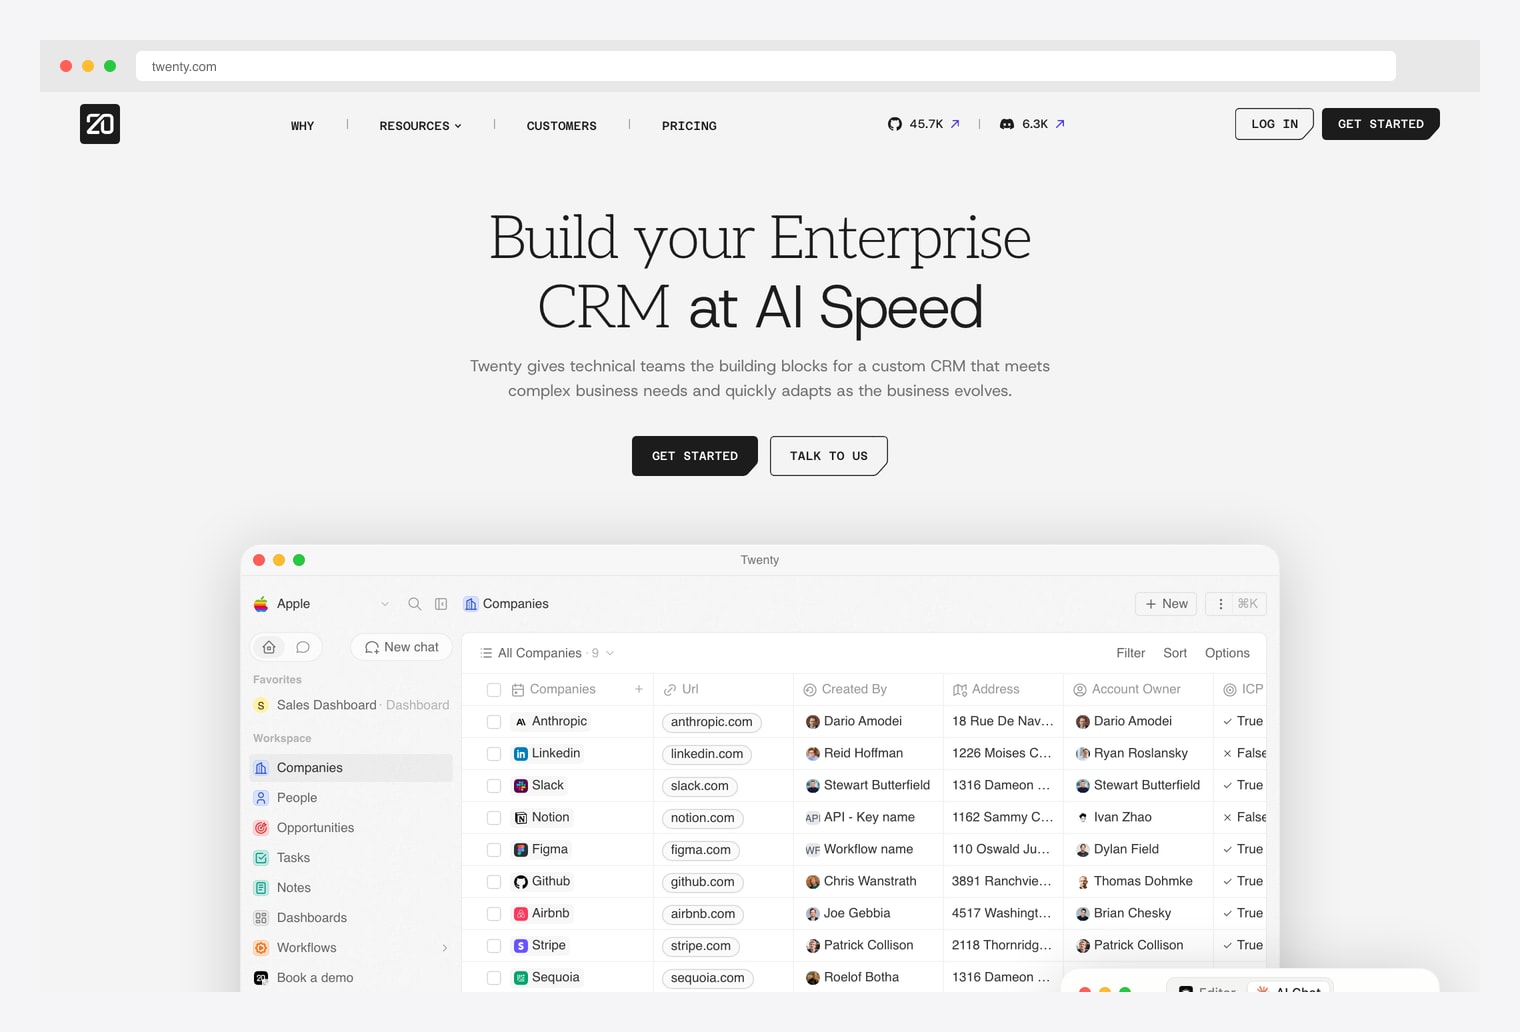Toggle the sidebar panel collapse icon
This screenshot has height=1032, width=1520.
pos(441,604)
